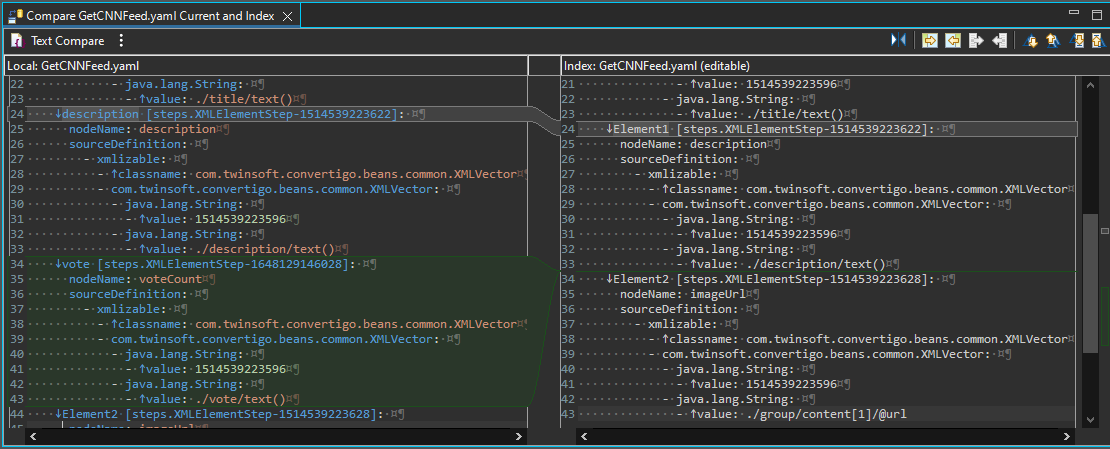Close the Compare GetCNNFeed.yaml tab
This screenshot has height=449, width=1110.
pos(288,15)
